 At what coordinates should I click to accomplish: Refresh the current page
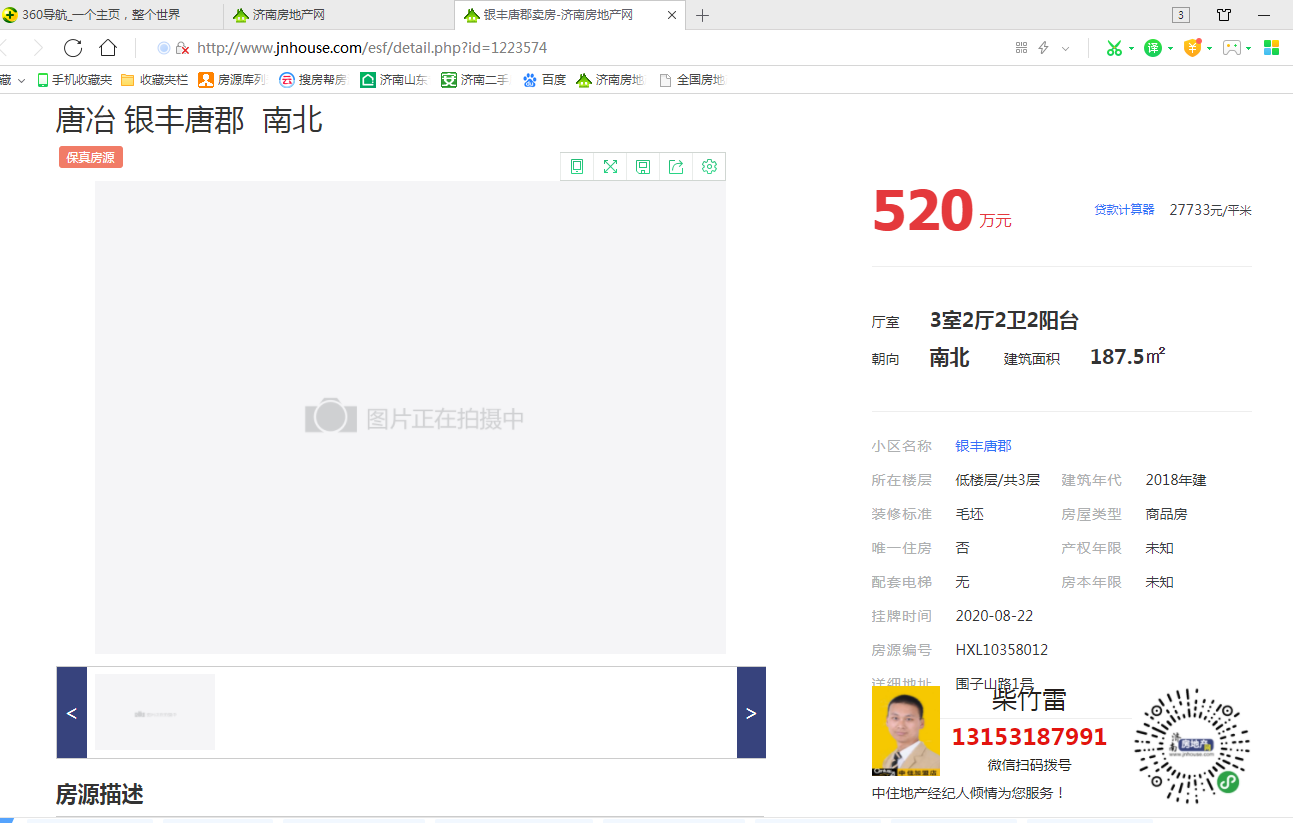(71, 47)
